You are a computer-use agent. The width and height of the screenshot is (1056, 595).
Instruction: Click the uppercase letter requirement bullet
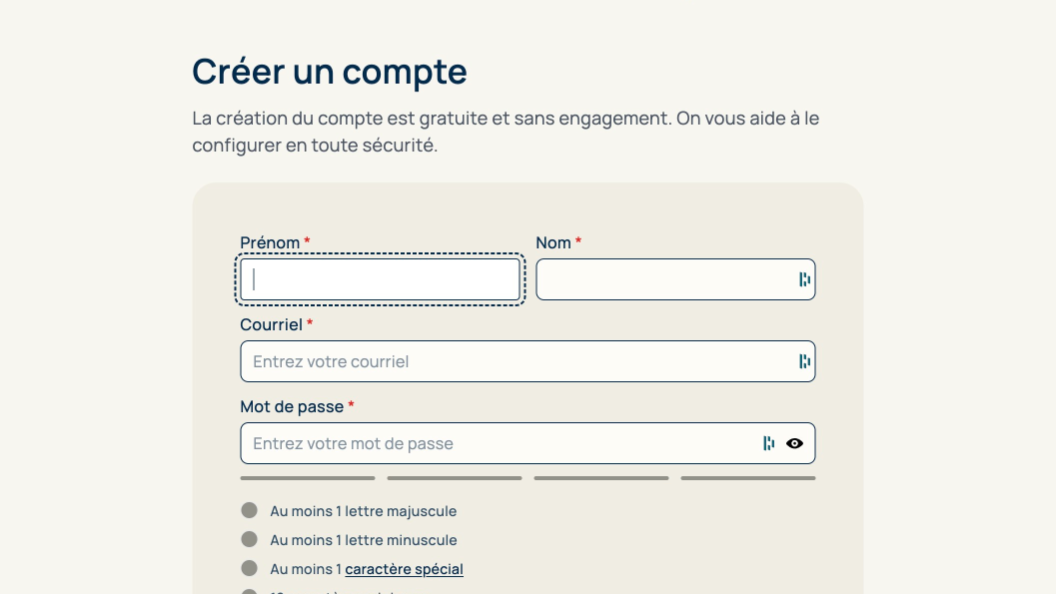click(x=249, y=511)
